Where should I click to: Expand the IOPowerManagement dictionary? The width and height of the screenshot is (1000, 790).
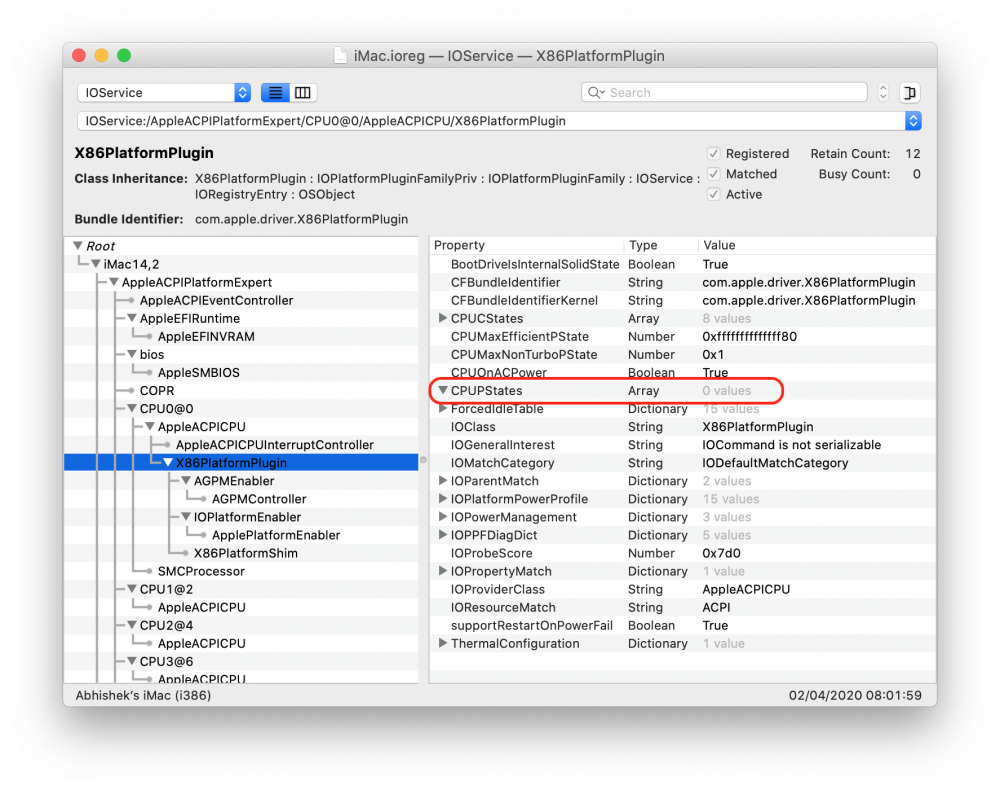point(443,517)
